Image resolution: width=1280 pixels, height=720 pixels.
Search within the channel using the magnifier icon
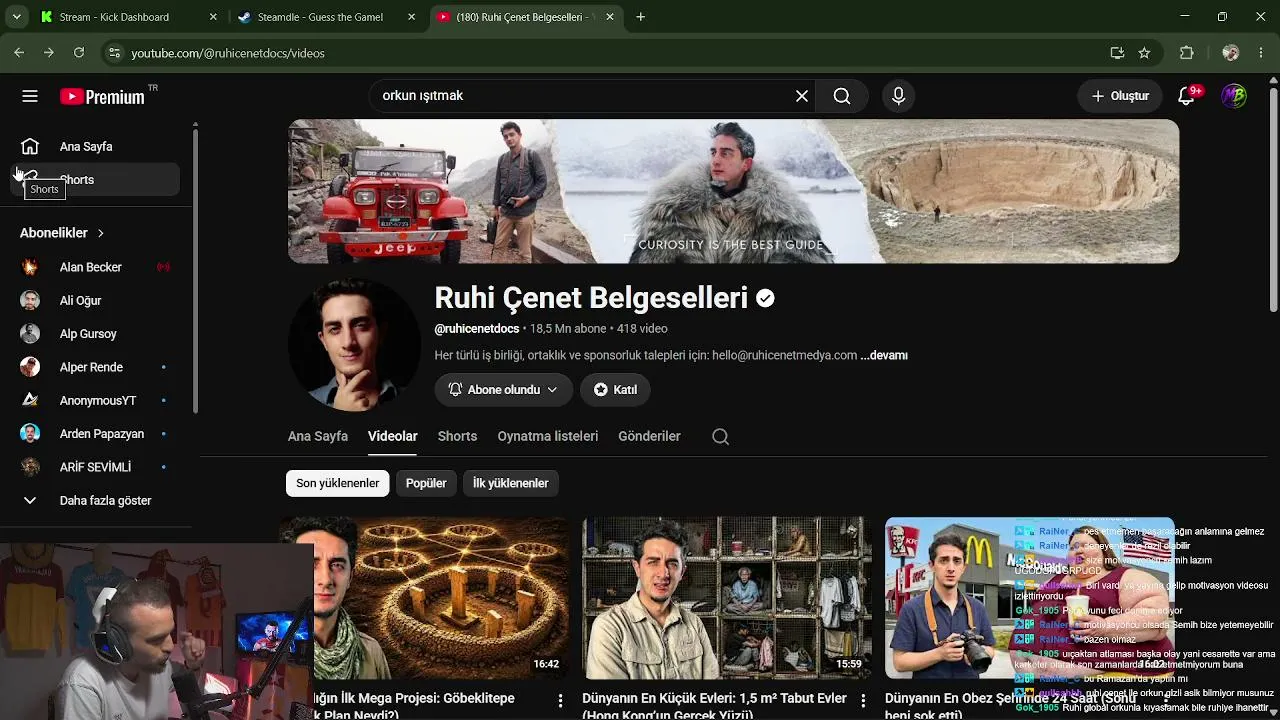coord(720,436)
